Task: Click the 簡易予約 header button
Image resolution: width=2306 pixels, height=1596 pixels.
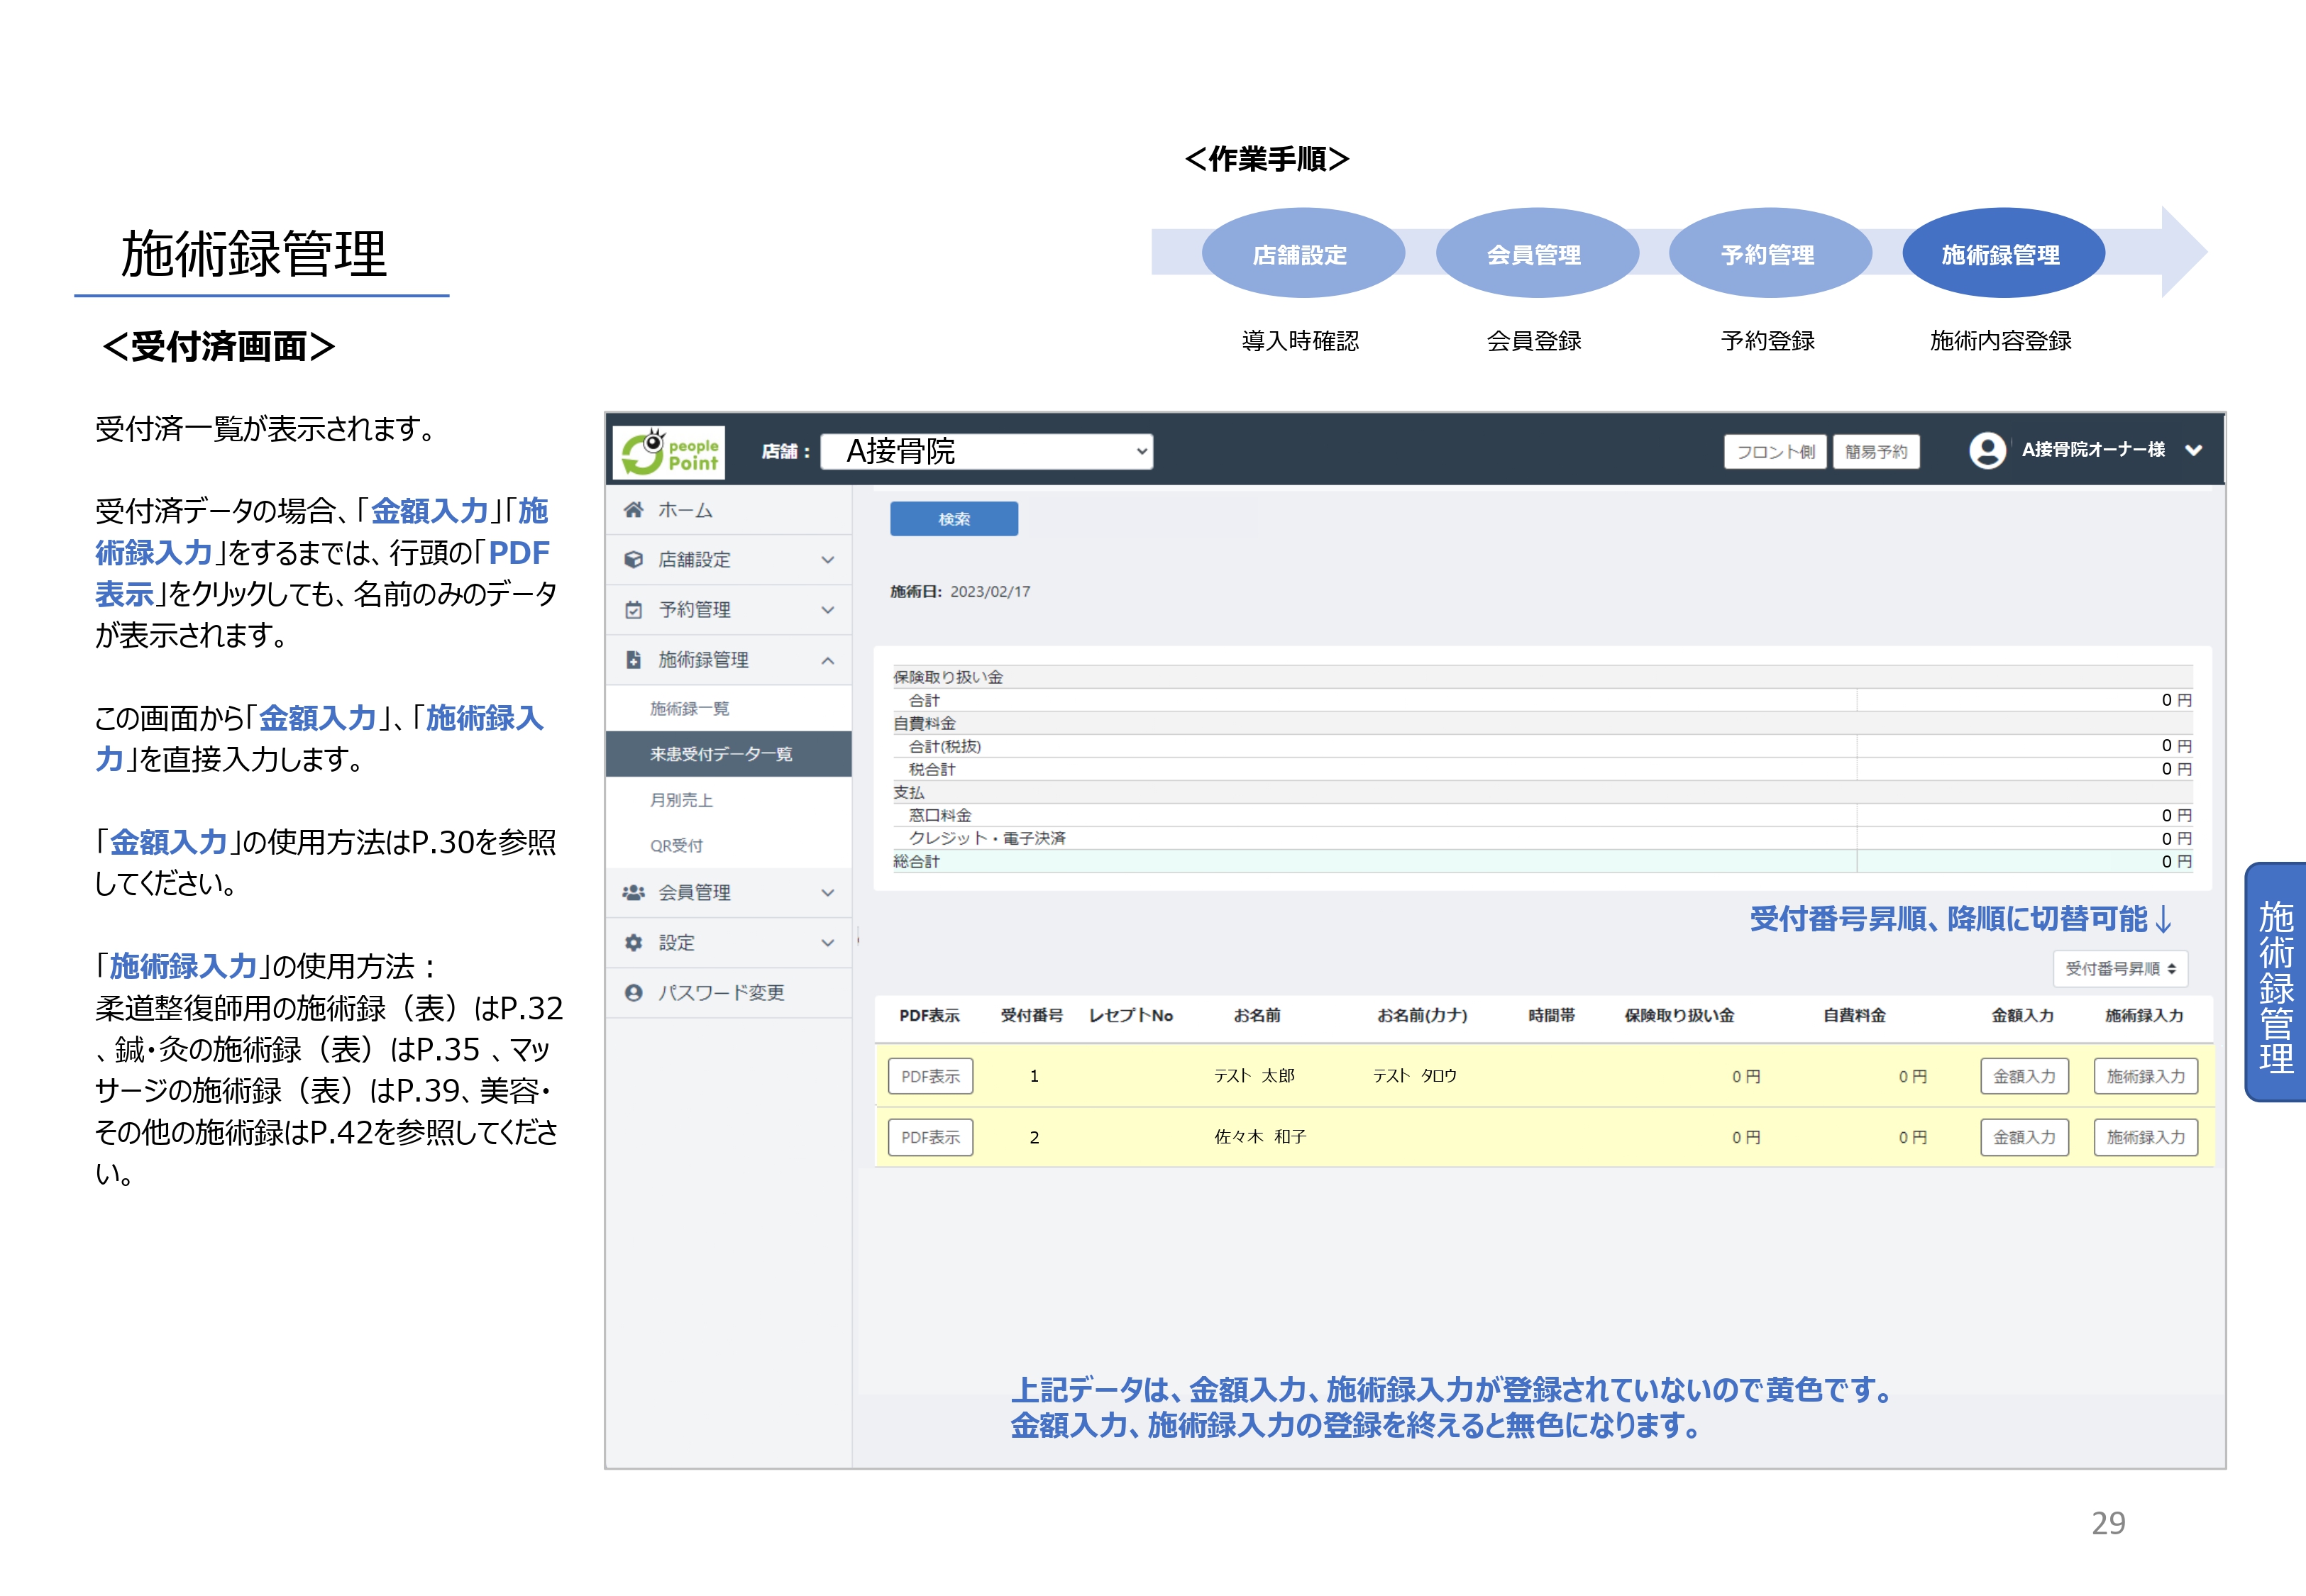Action: point(1875,451)
